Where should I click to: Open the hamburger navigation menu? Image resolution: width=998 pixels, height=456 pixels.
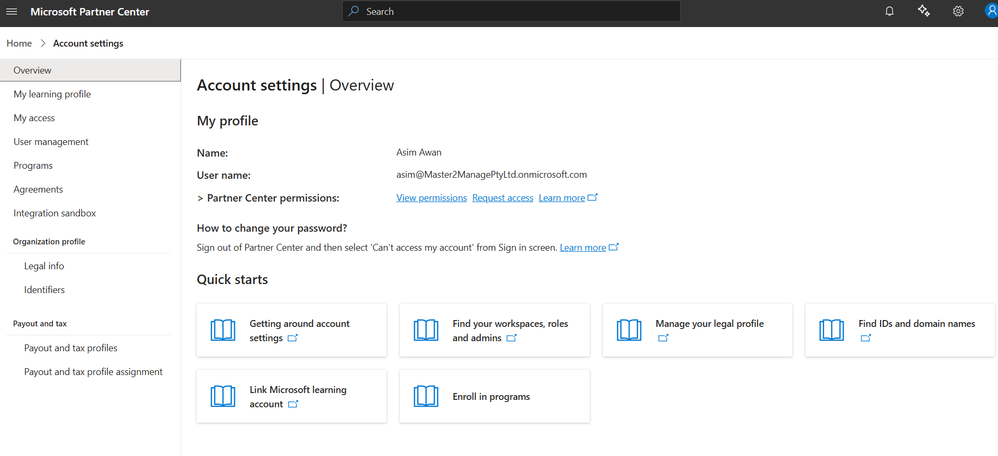[x=11, y=11]
